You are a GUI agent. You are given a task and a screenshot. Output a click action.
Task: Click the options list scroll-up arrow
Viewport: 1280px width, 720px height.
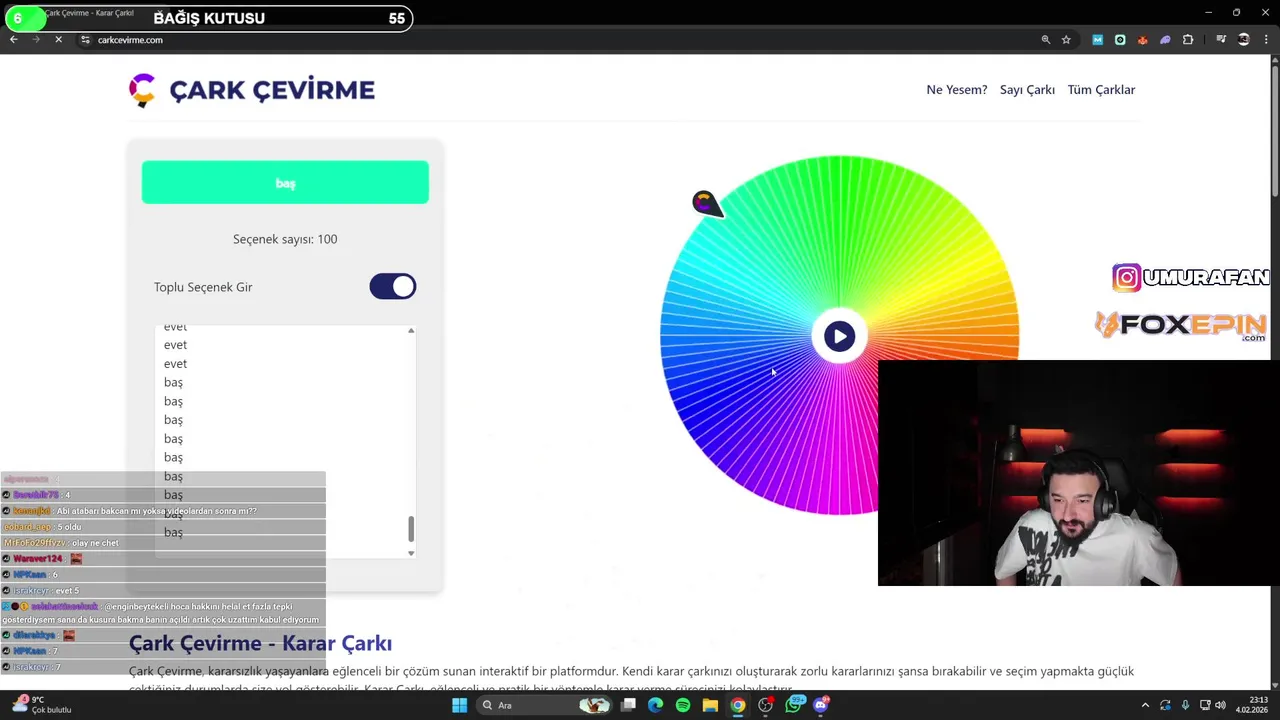(411, 331)
